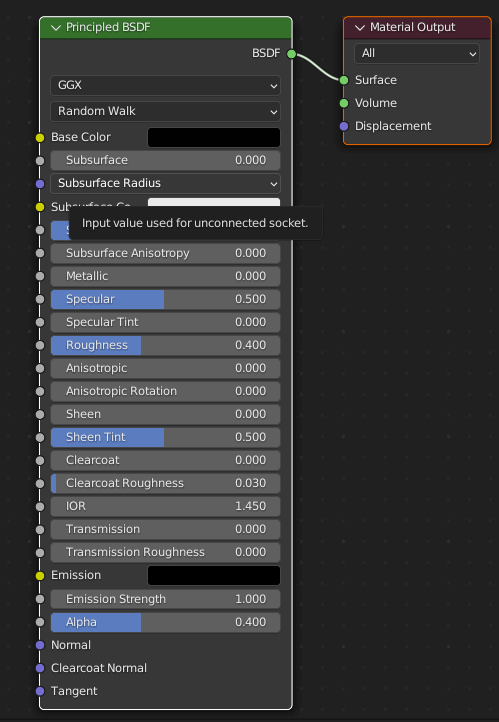Click the BSDF output socket
Image resolution: width=499 pixels, height=722 pixels.
coord(291,54)
